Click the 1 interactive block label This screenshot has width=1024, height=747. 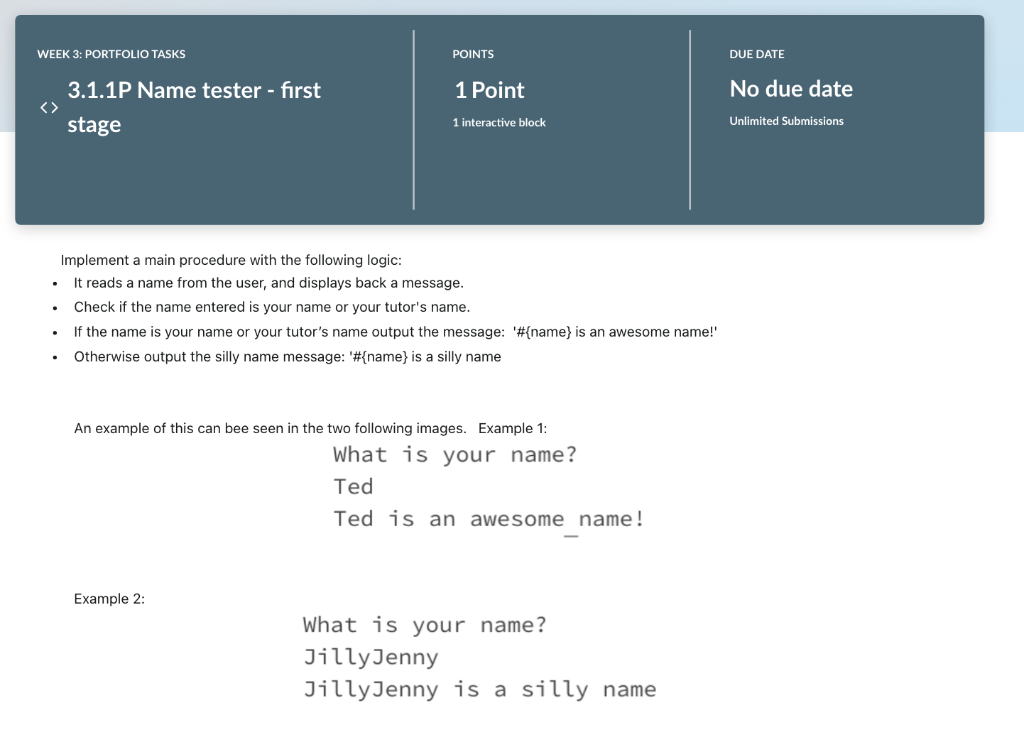(x=499, y=122)
